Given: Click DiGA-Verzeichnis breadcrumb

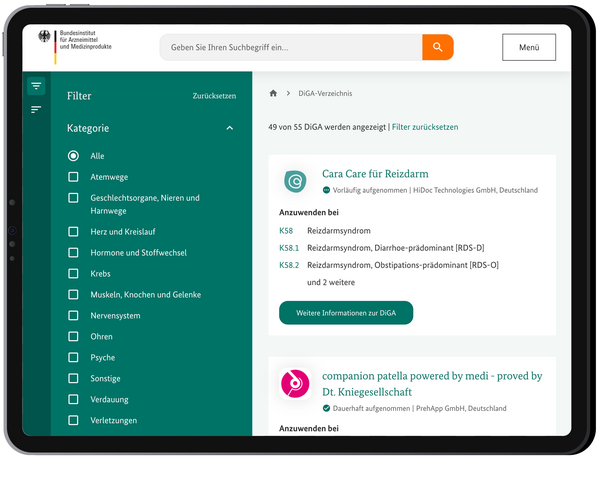Looking at the screenshot, I should pyautogui.click(x=325, y=93).
